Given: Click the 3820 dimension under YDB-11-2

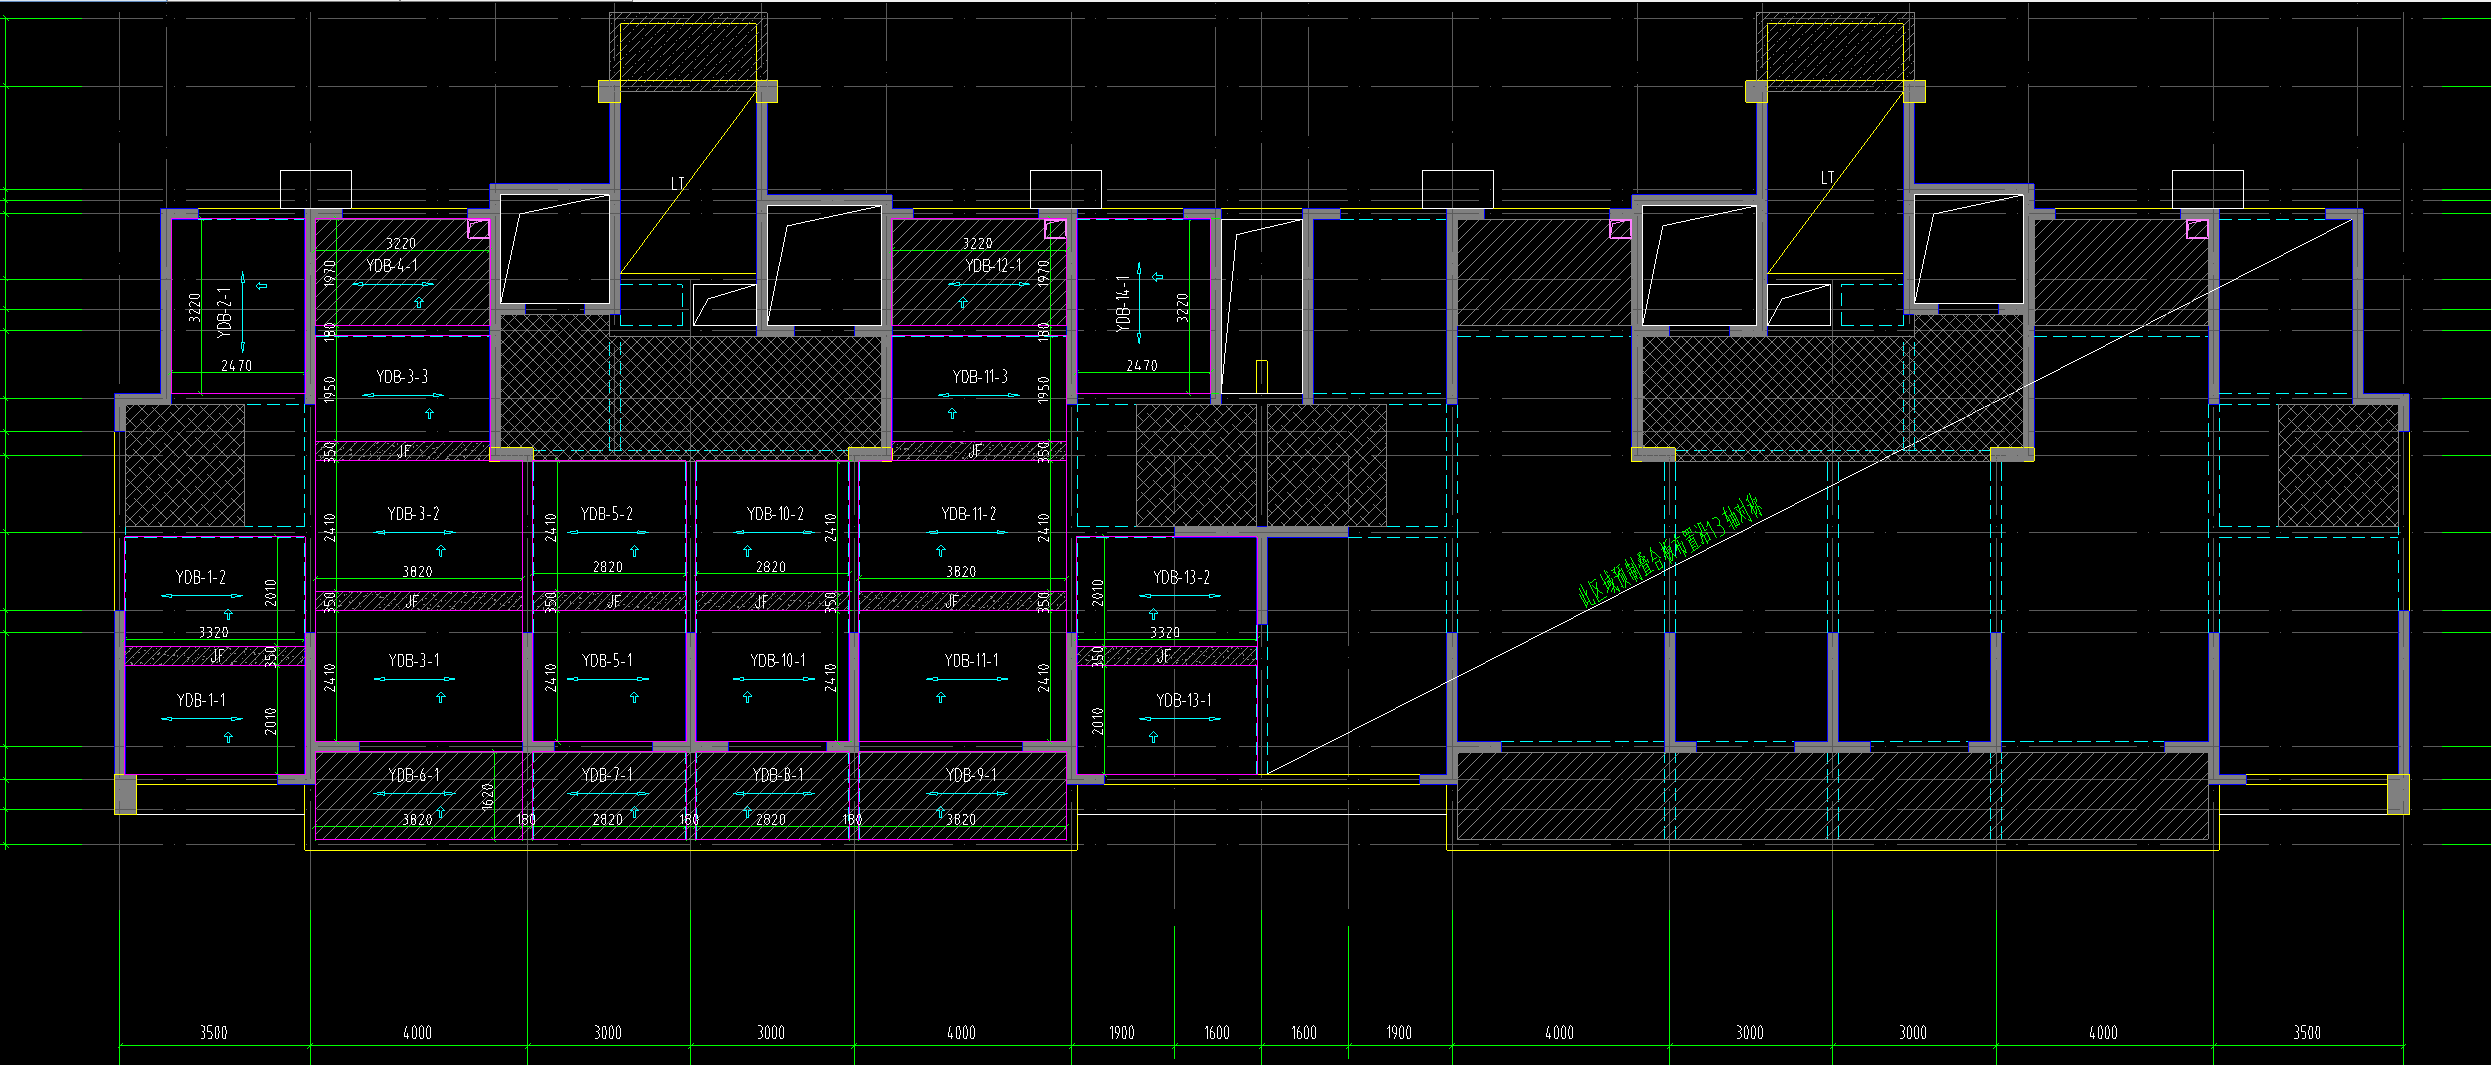Looking at the screenshot, I should [961, 572].
